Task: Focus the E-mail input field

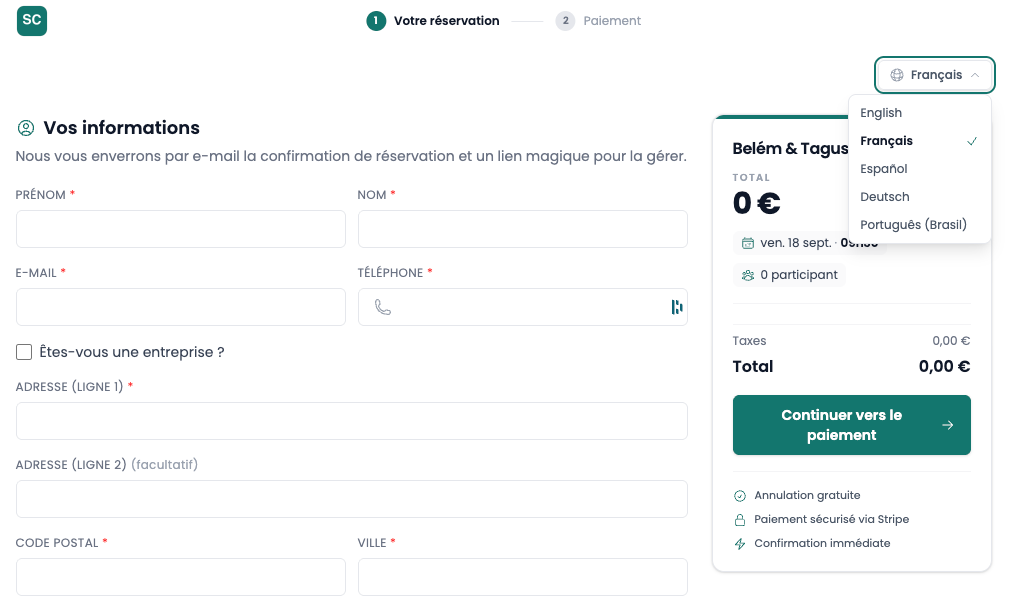Action: [180, 307]
